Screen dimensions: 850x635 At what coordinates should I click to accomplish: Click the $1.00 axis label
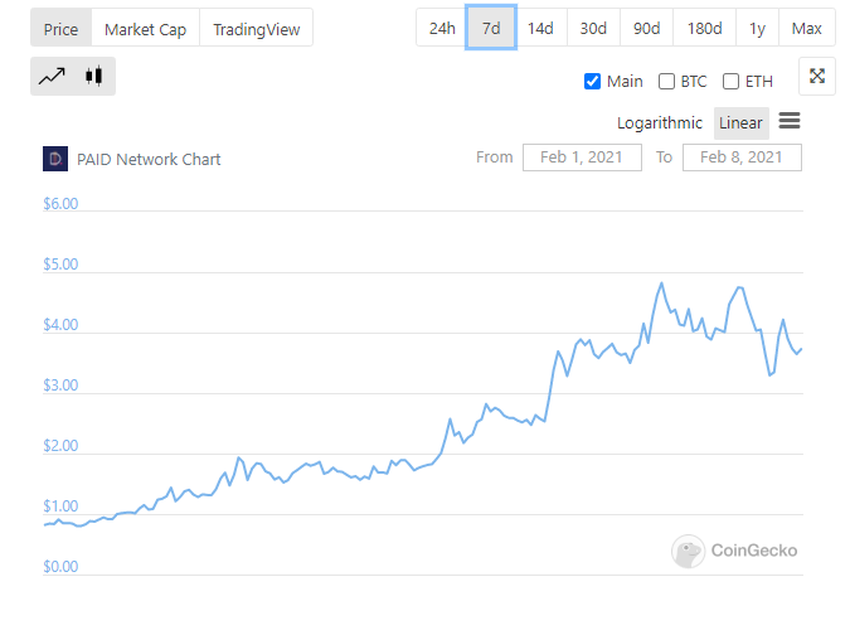pyautogui.click(x=61, y=506)
